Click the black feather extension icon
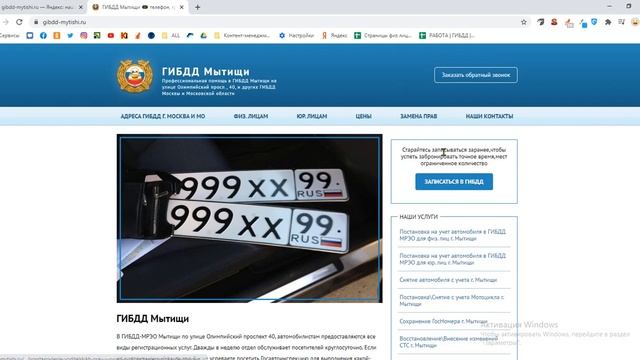The width and height of the screenshot is (640, 360). tap(540, 22)
